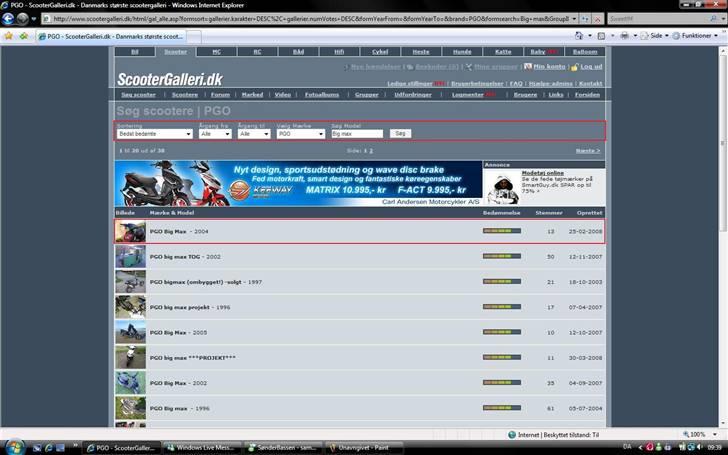The image size is (728, 455).
Task: Click into the Søg Model text field
Action: tap(357, 134)
